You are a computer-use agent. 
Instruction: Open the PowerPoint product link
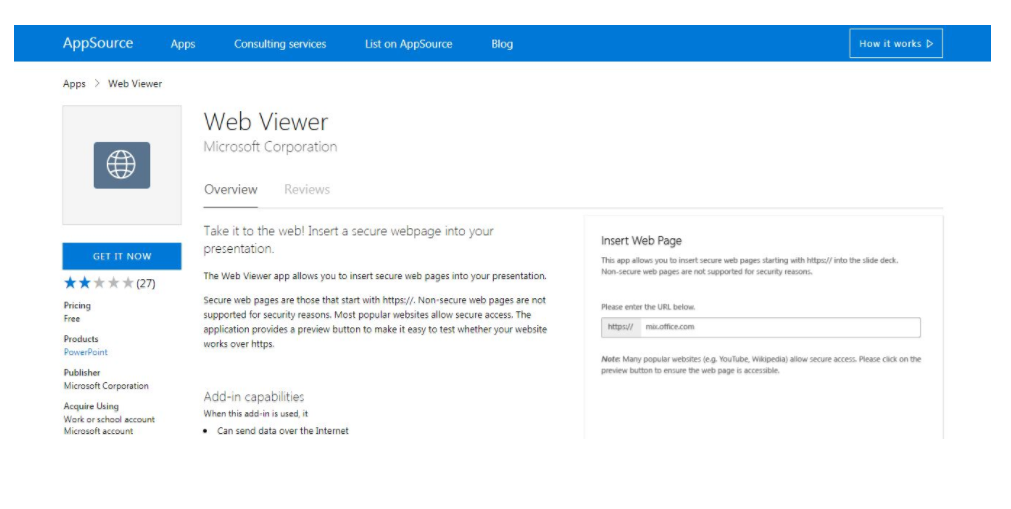[x=85, y=352]
